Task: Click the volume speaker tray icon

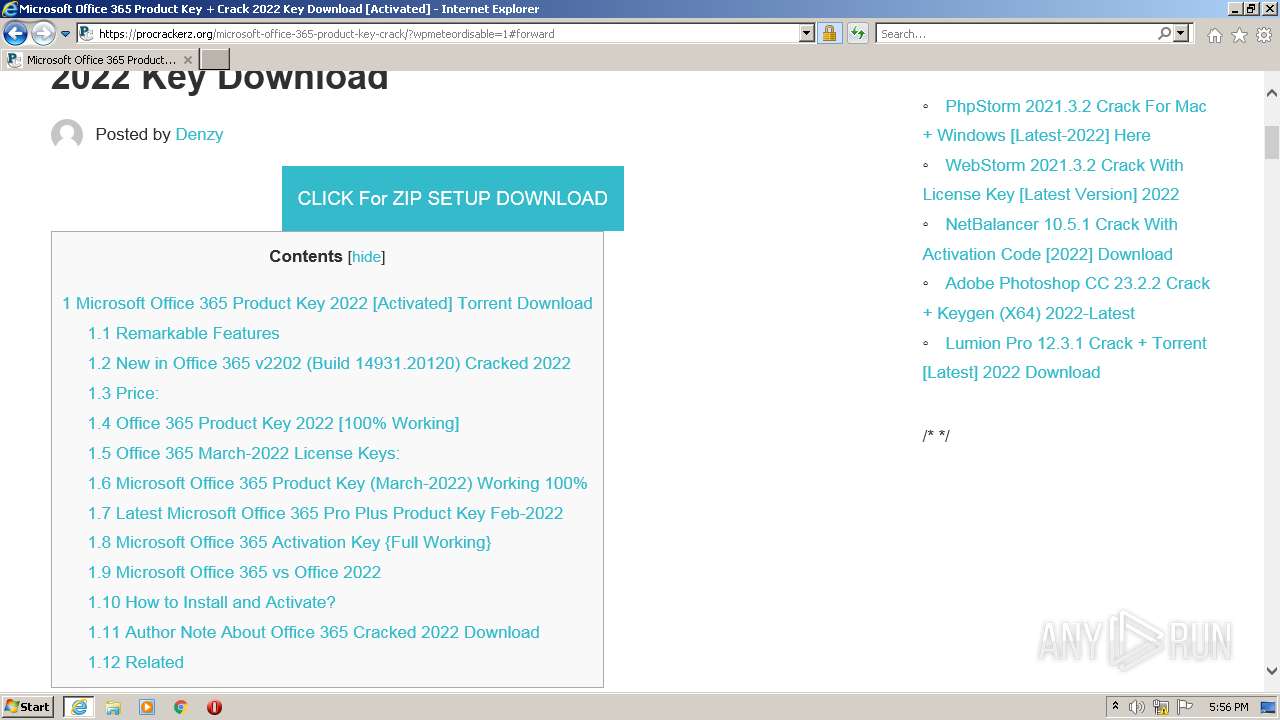Action: pyautogui.click(x=1137, y=707)
